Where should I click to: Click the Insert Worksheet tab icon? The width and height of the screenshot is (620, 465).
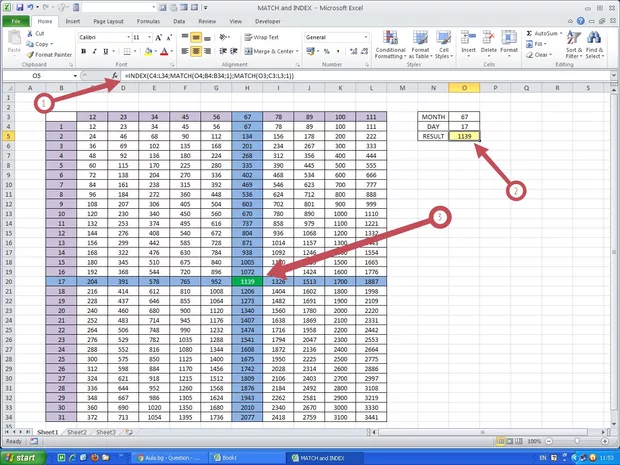coord(129,432)
